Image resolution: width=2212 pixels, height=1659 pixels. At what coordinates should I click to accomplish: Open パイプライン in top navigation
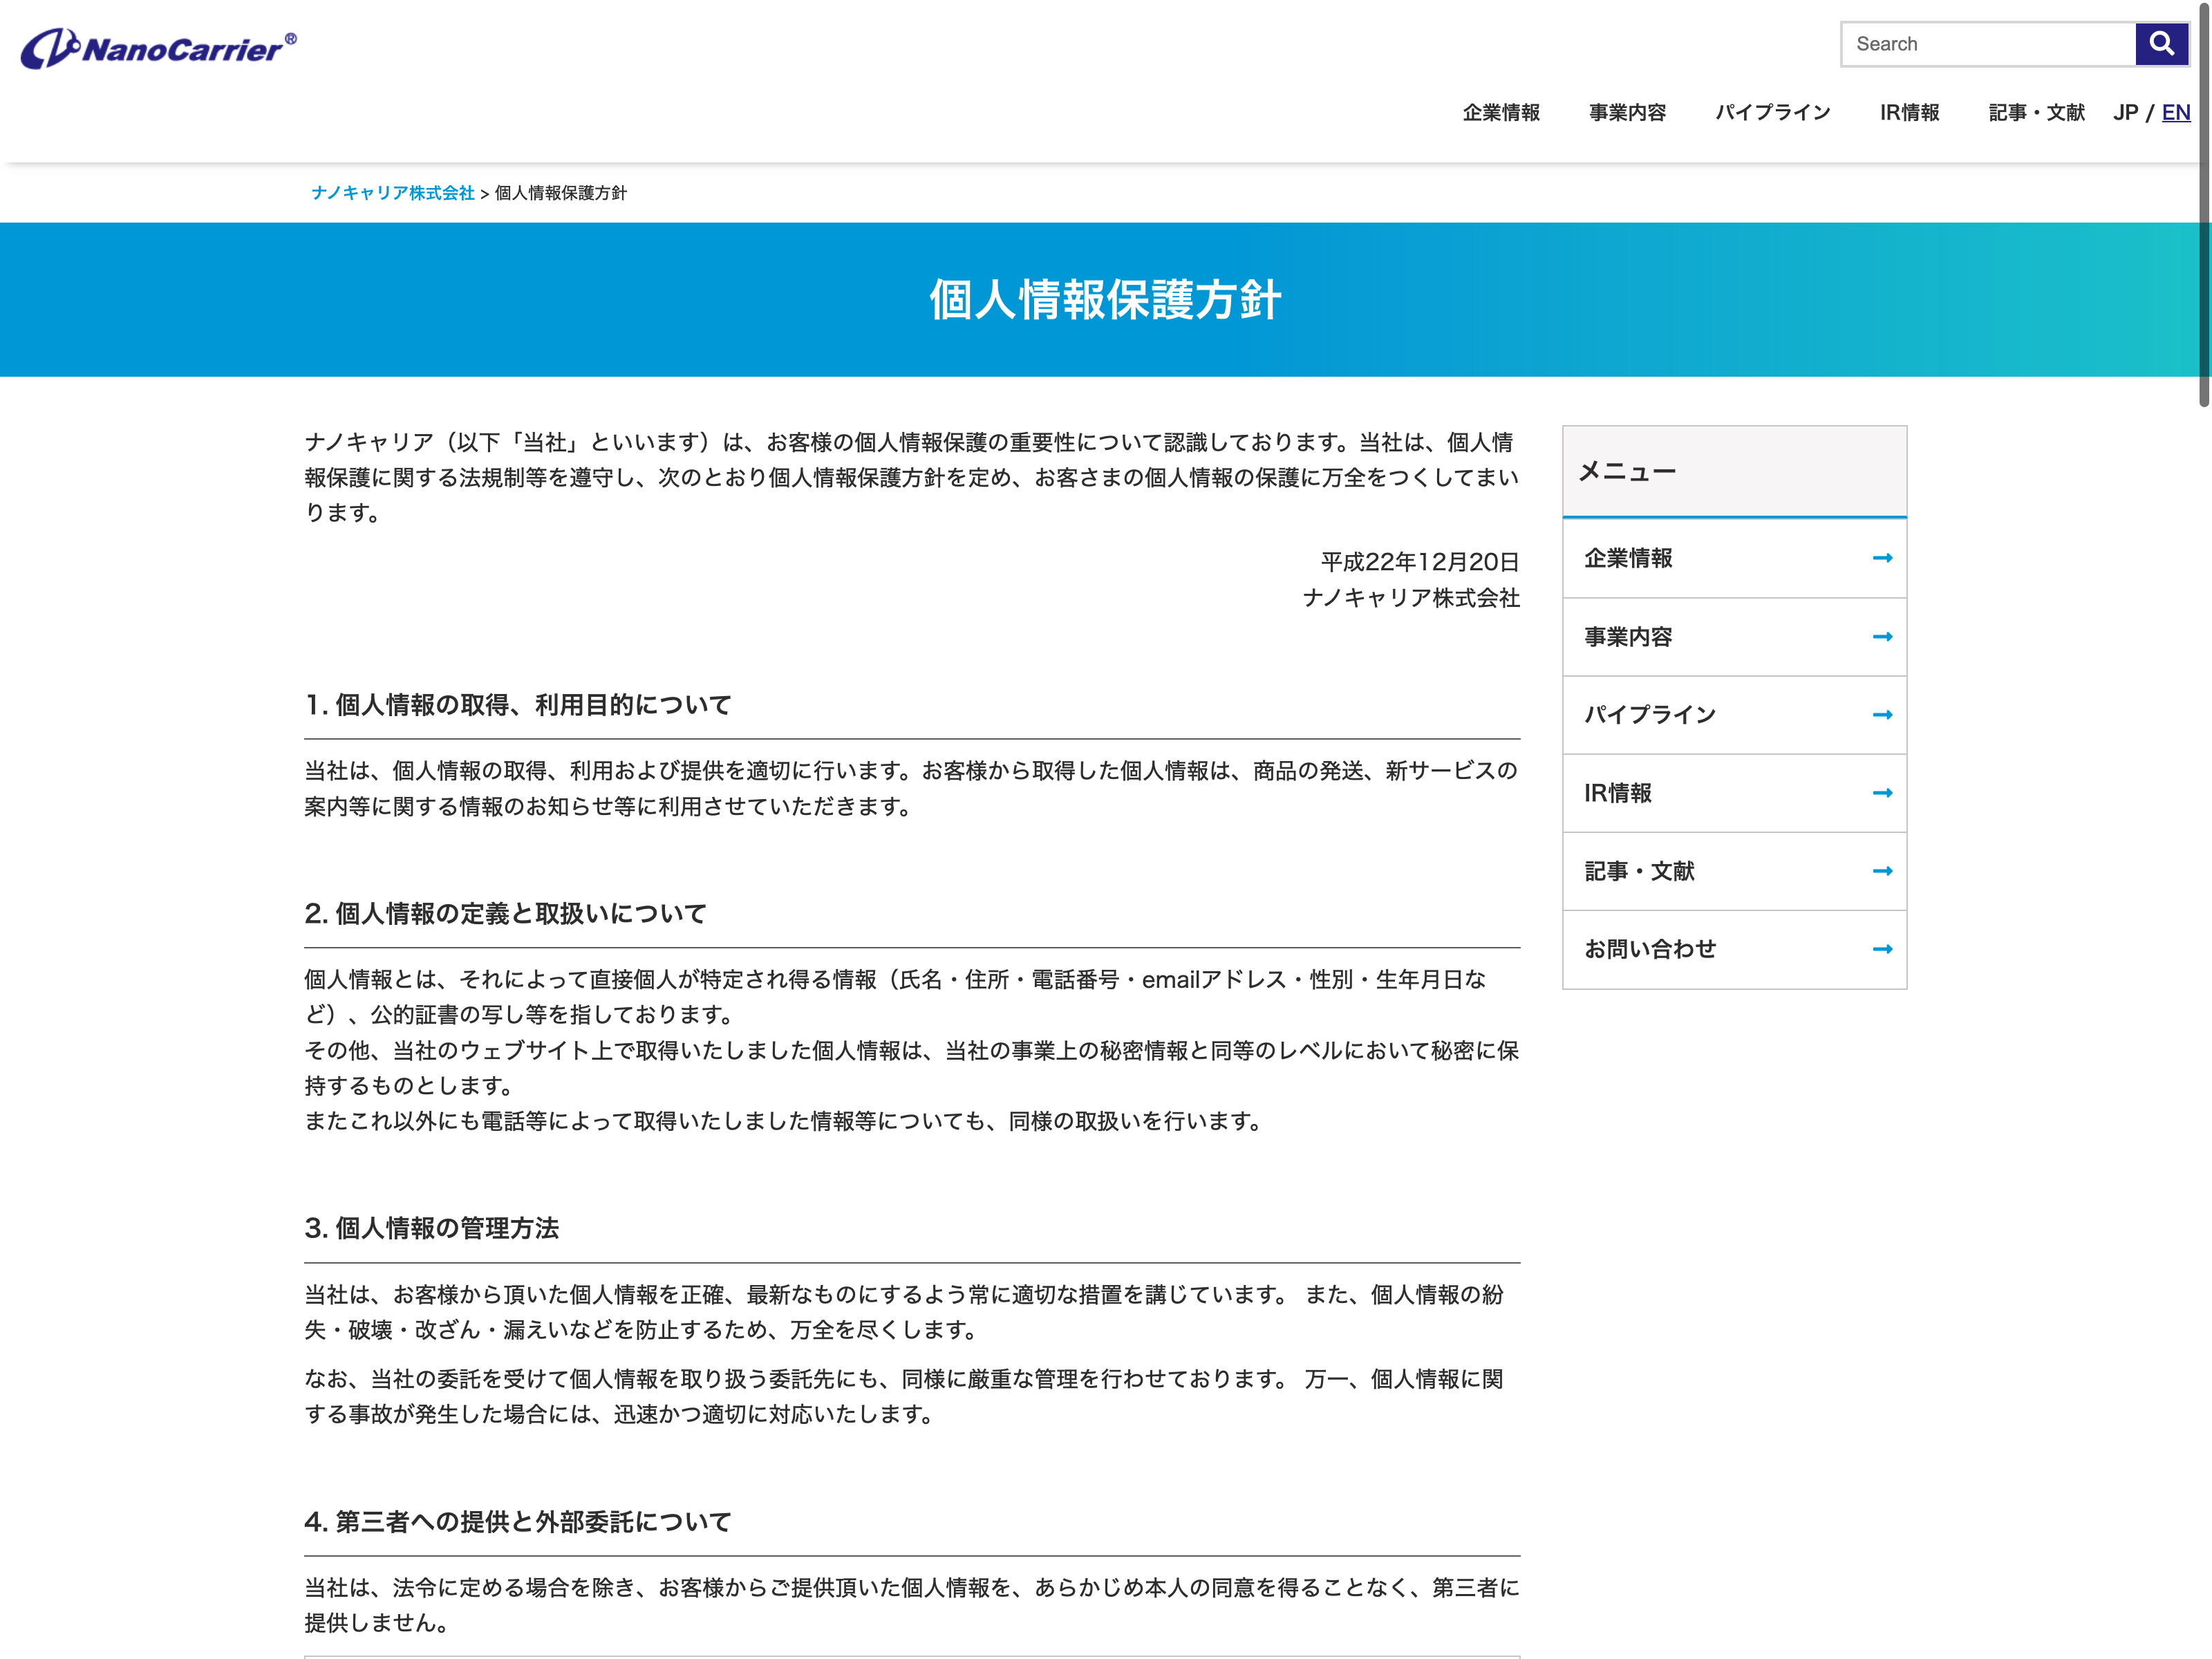tap(1772, 113)
